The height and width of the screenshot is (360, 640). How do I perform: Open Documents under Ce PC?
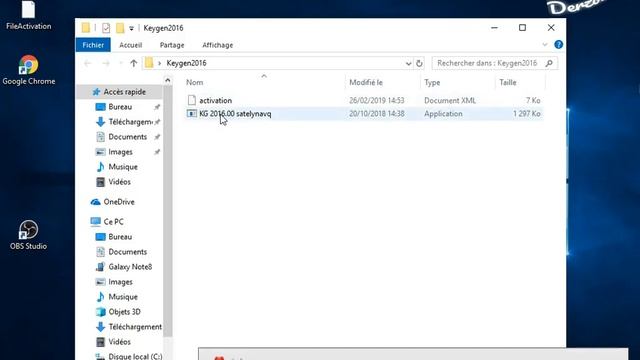click(x=127, y=252)
